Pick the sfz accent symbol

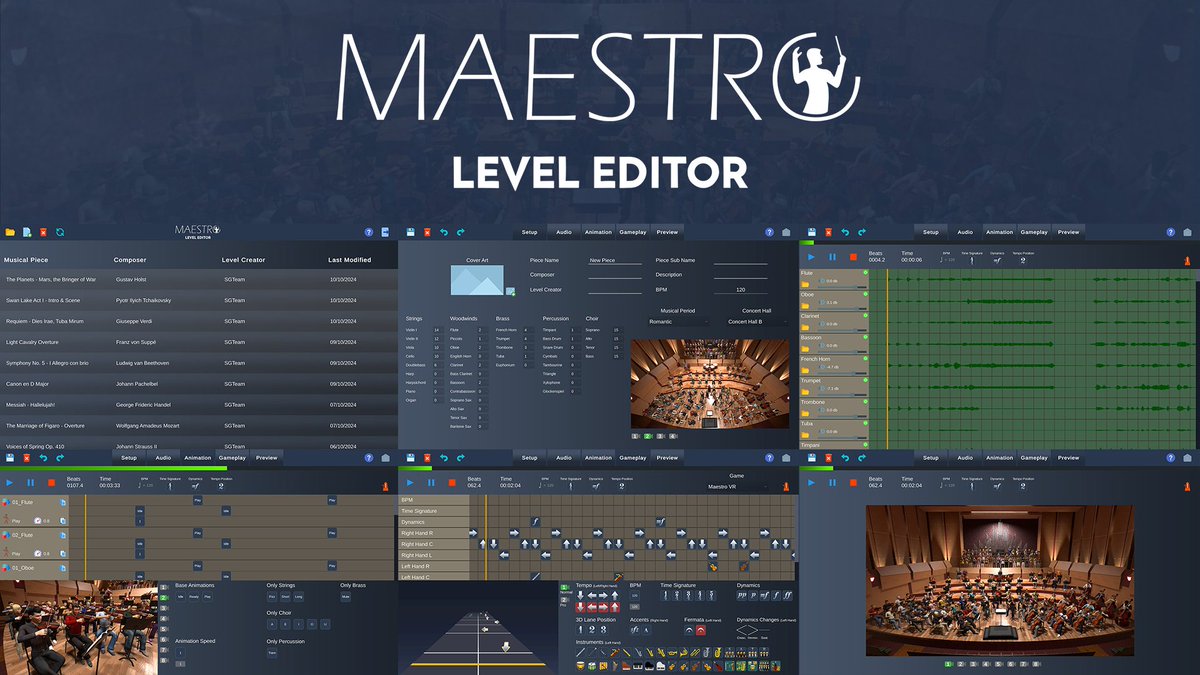(x=634, y=630)
